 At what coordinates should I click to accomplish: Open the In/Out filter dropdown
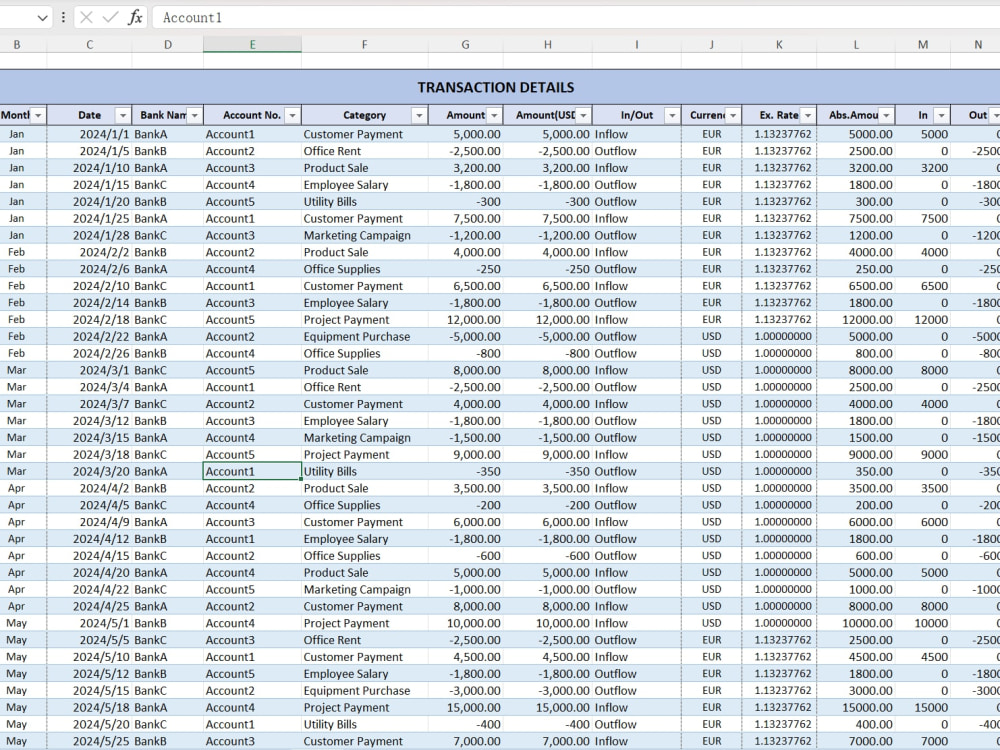(x=672, y=115)
